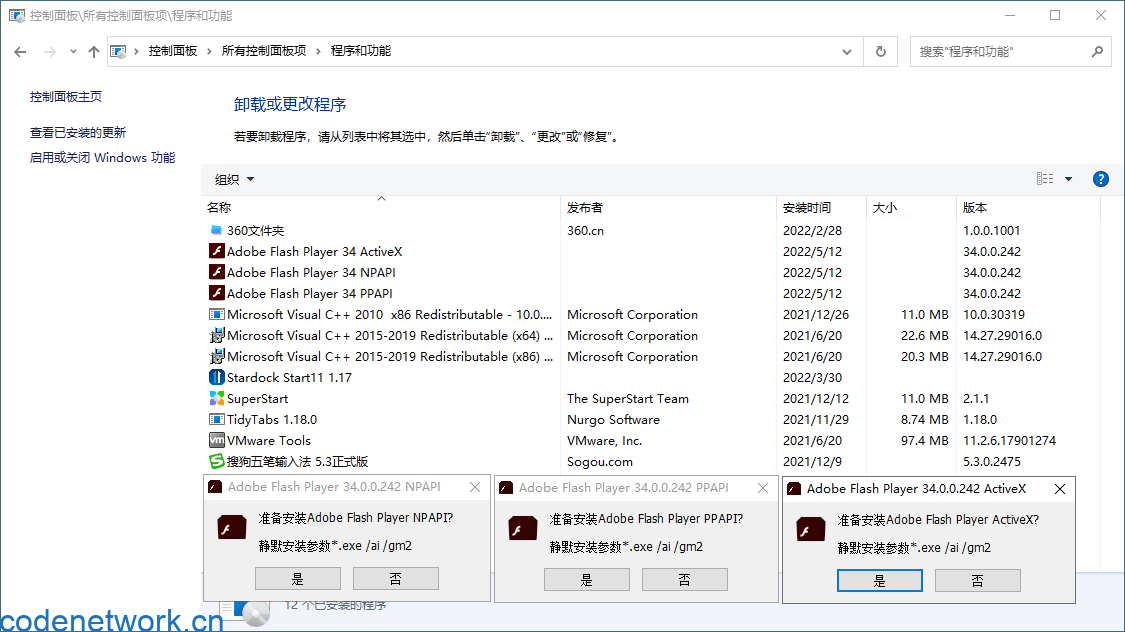This screenshot has height=632, width=1125.
Task: Click the Adobe Flash Player 34 NPAPI icon
Action: (217, 272)
